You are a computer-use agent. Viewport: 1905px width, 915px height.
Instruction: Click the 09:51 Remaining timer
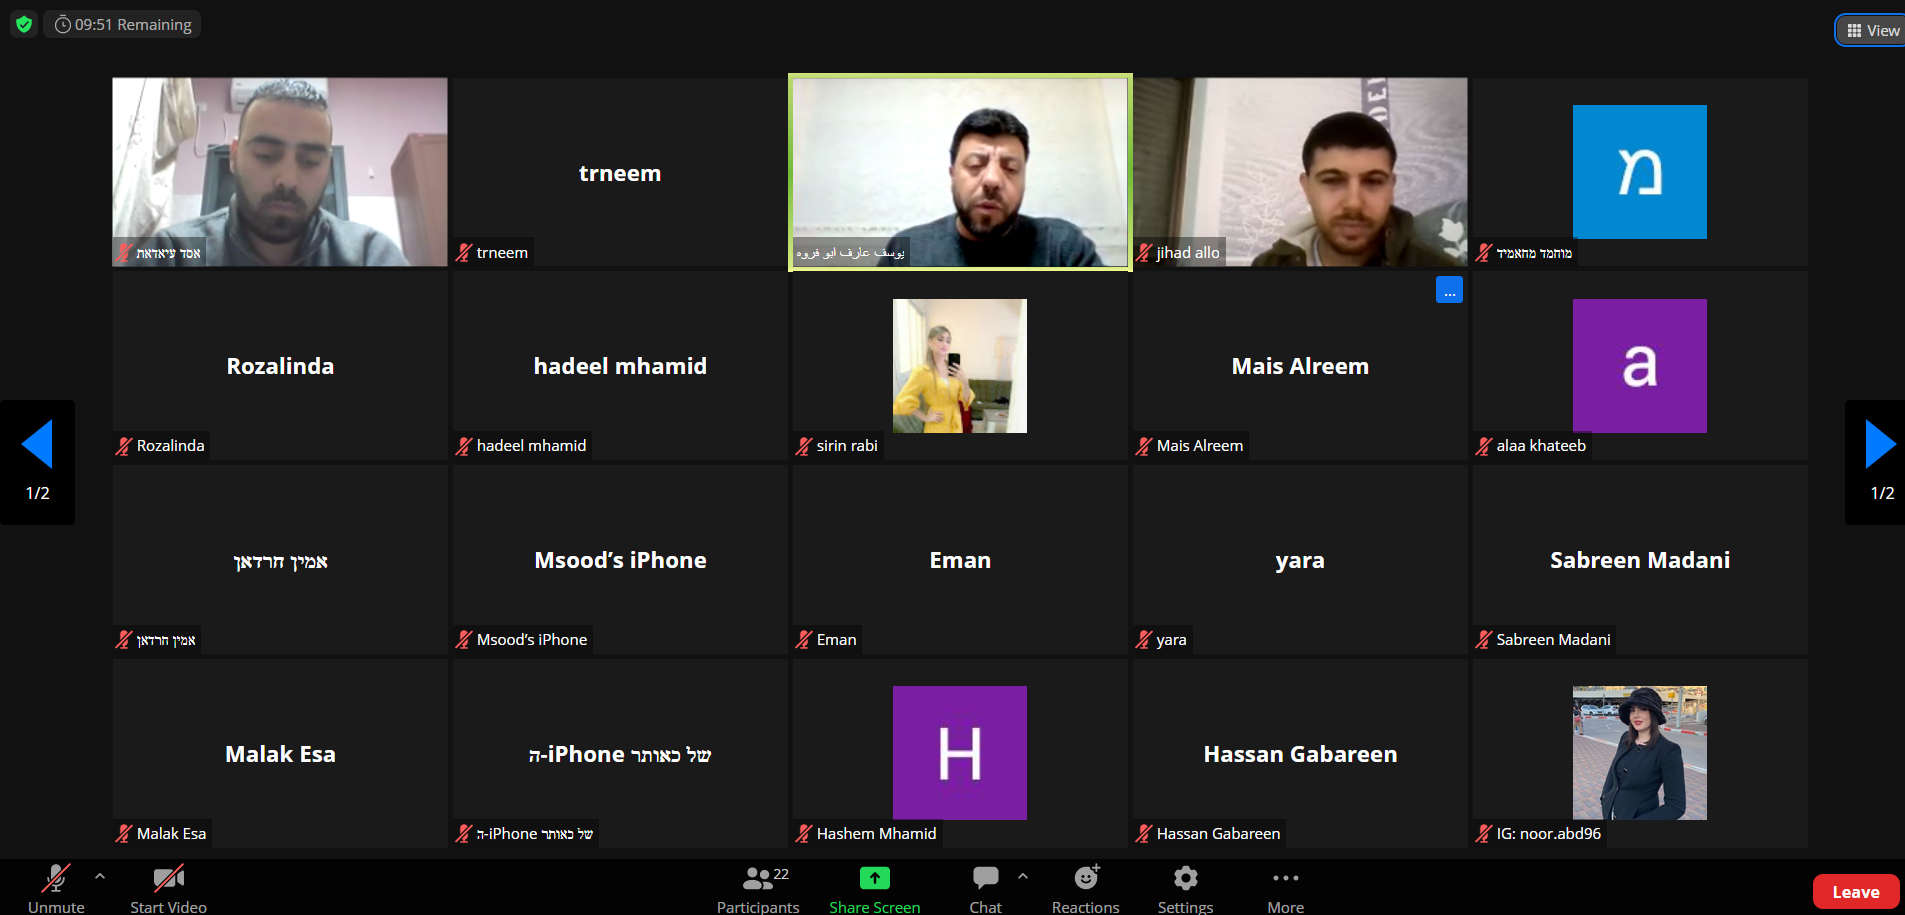click(123, 24)
